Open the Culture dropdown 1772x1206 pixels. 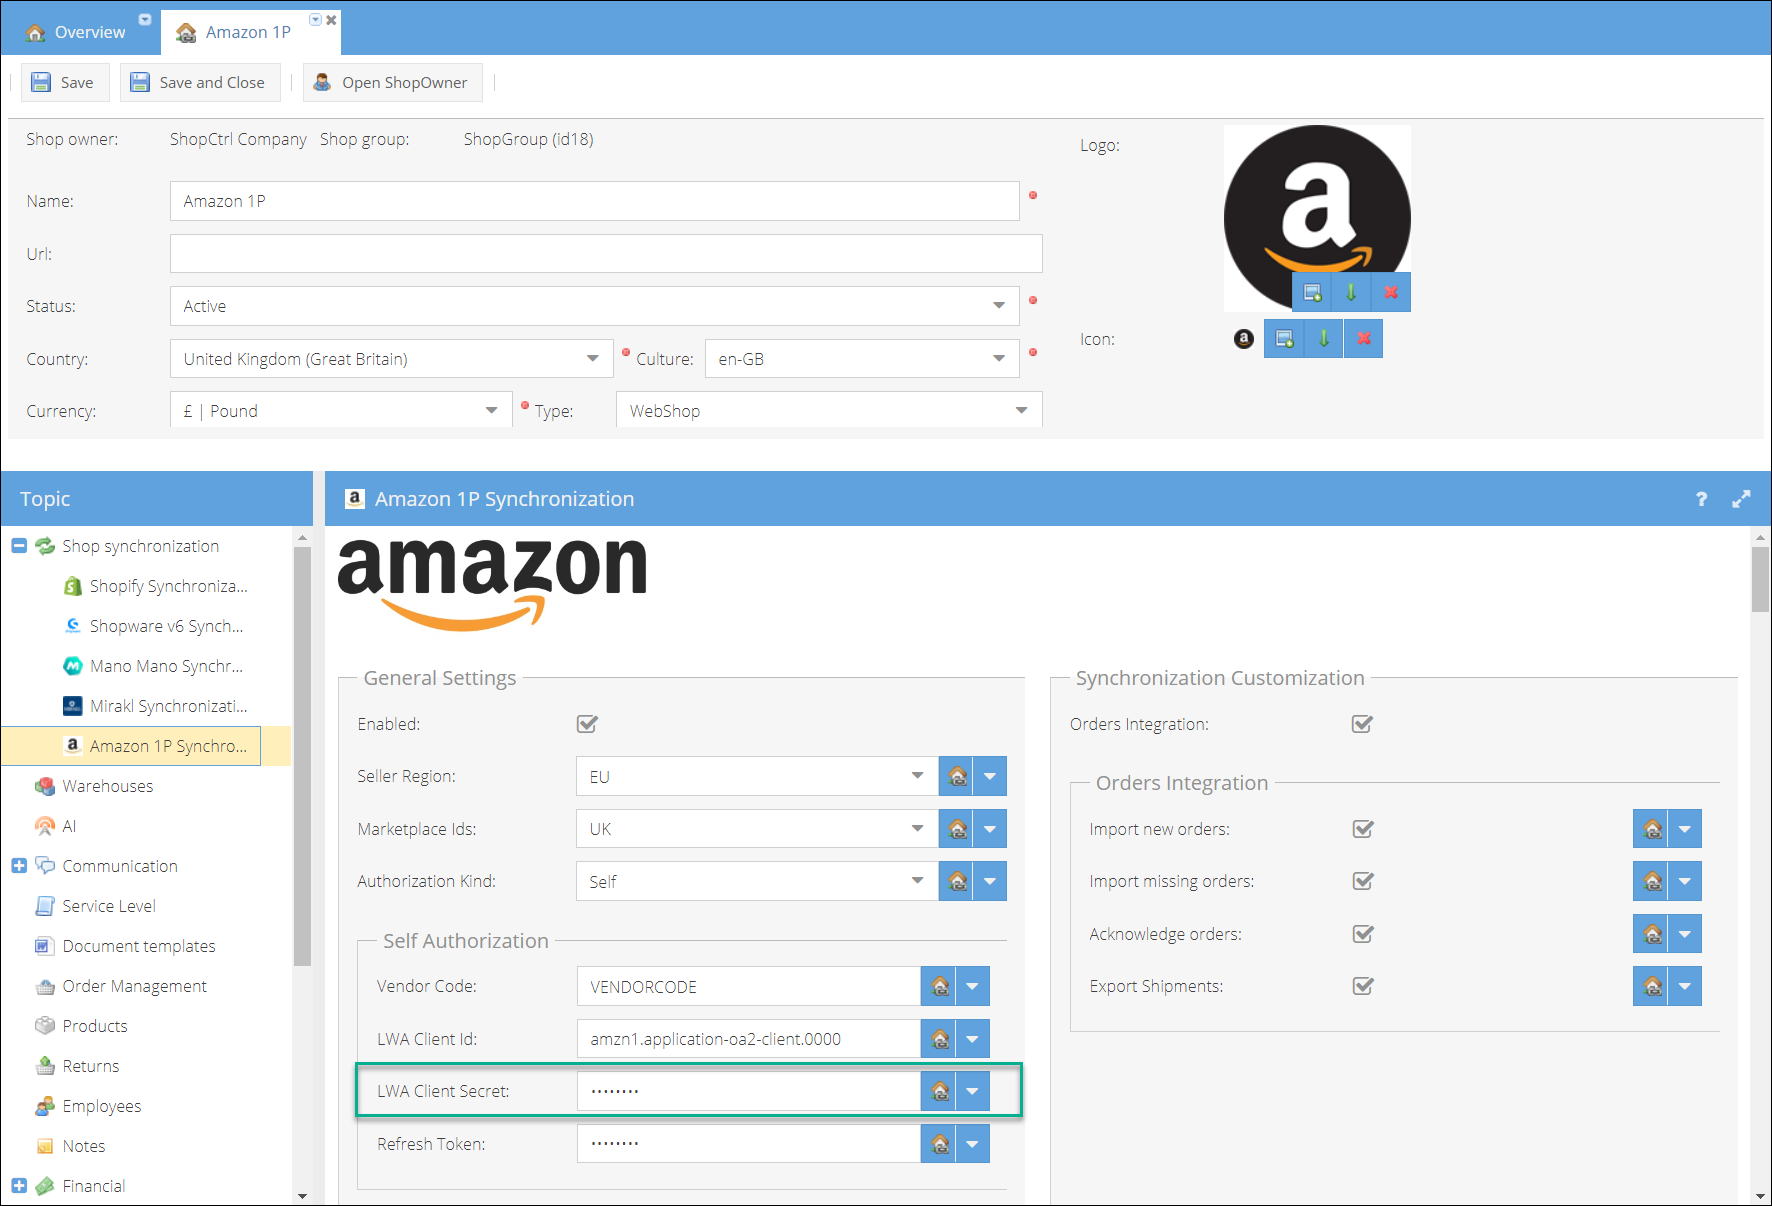pos(998,359)
